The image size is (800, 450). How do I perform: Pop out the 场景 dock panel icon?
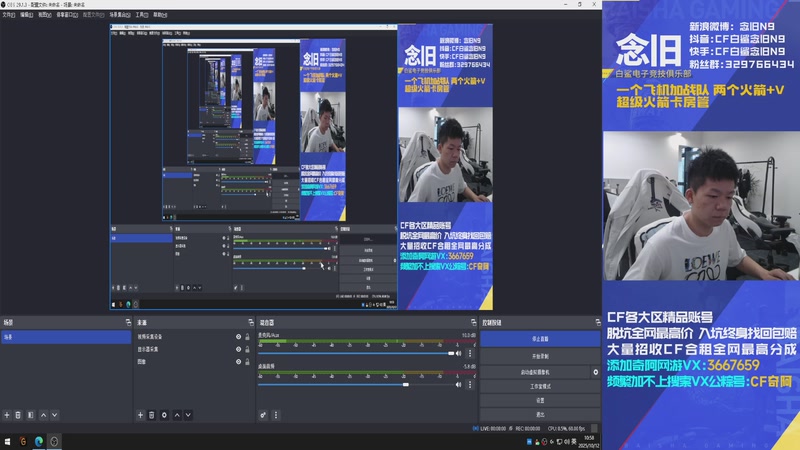click(x=128, y=322)
